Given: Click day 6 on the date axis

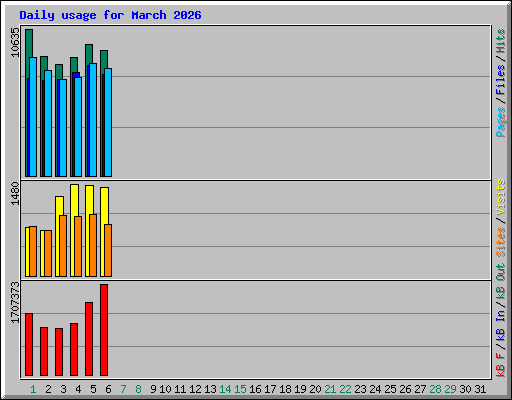Looking at the screenshot, I should click(x=108, y=389).
